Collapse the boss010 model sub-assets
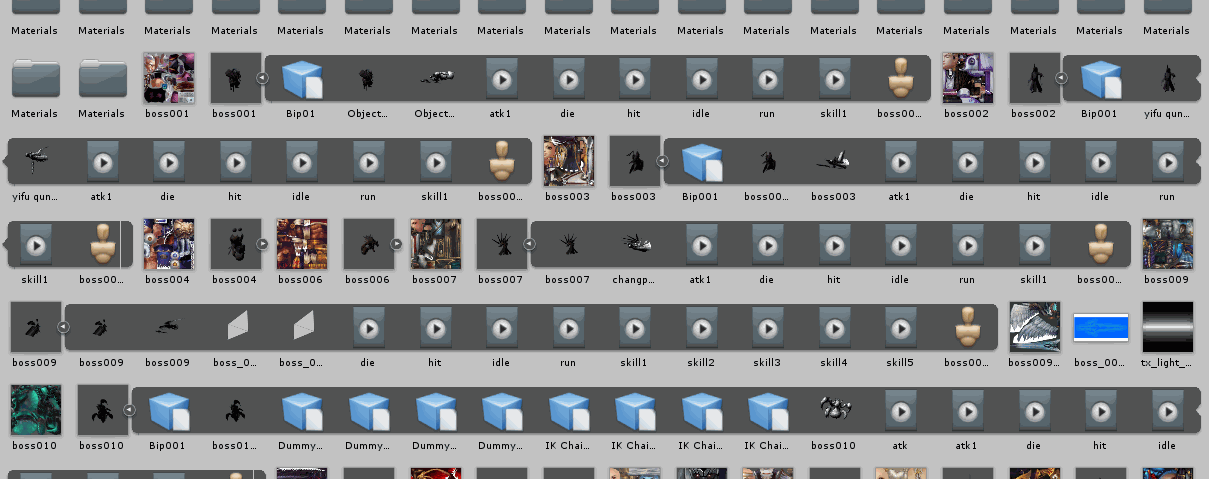 [129, 409]
